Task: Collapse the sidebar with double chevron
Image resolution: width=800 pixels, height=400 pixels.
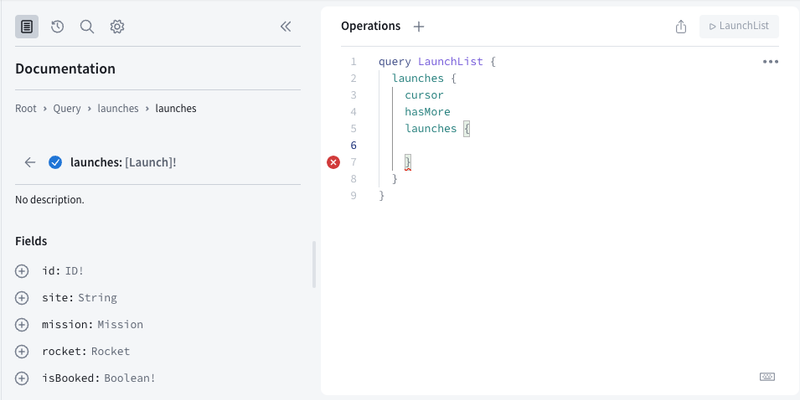Action: pyautogui.click(x=286, y=27)
